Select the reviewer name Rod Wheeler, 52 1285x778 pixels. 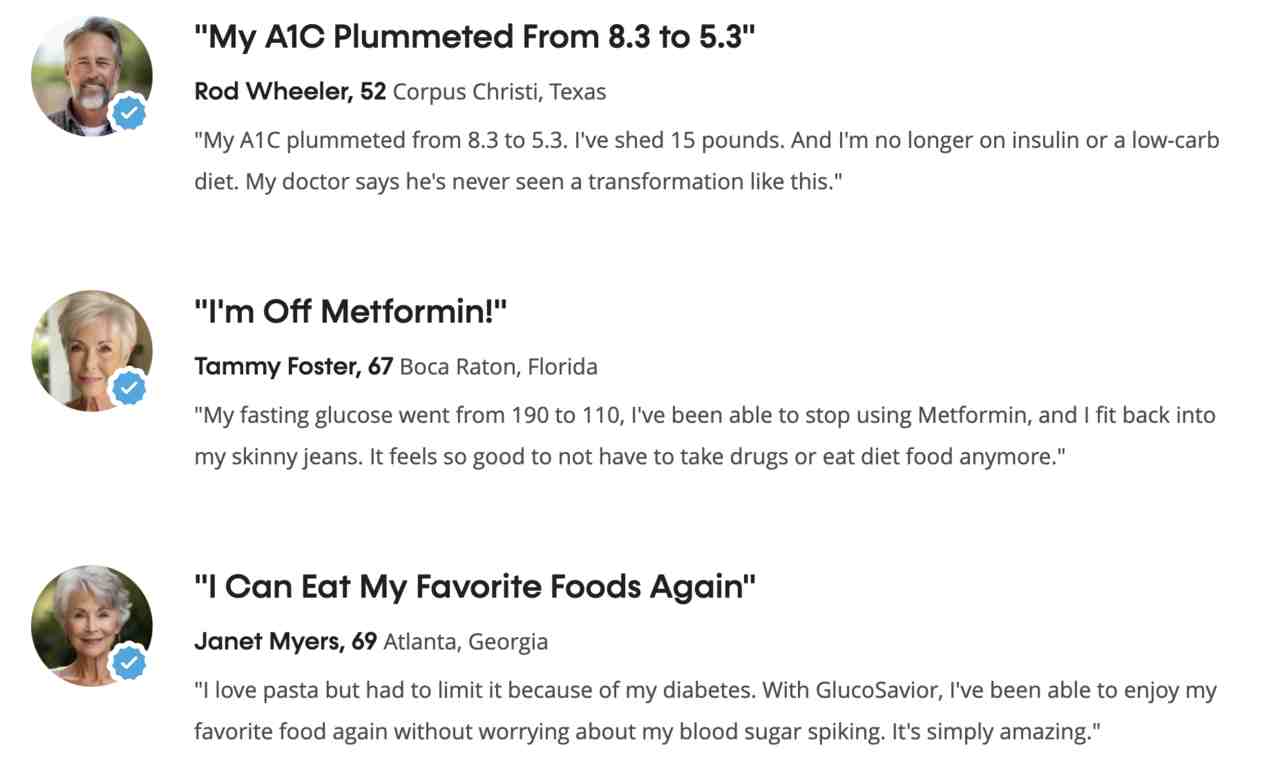point(290,92)
